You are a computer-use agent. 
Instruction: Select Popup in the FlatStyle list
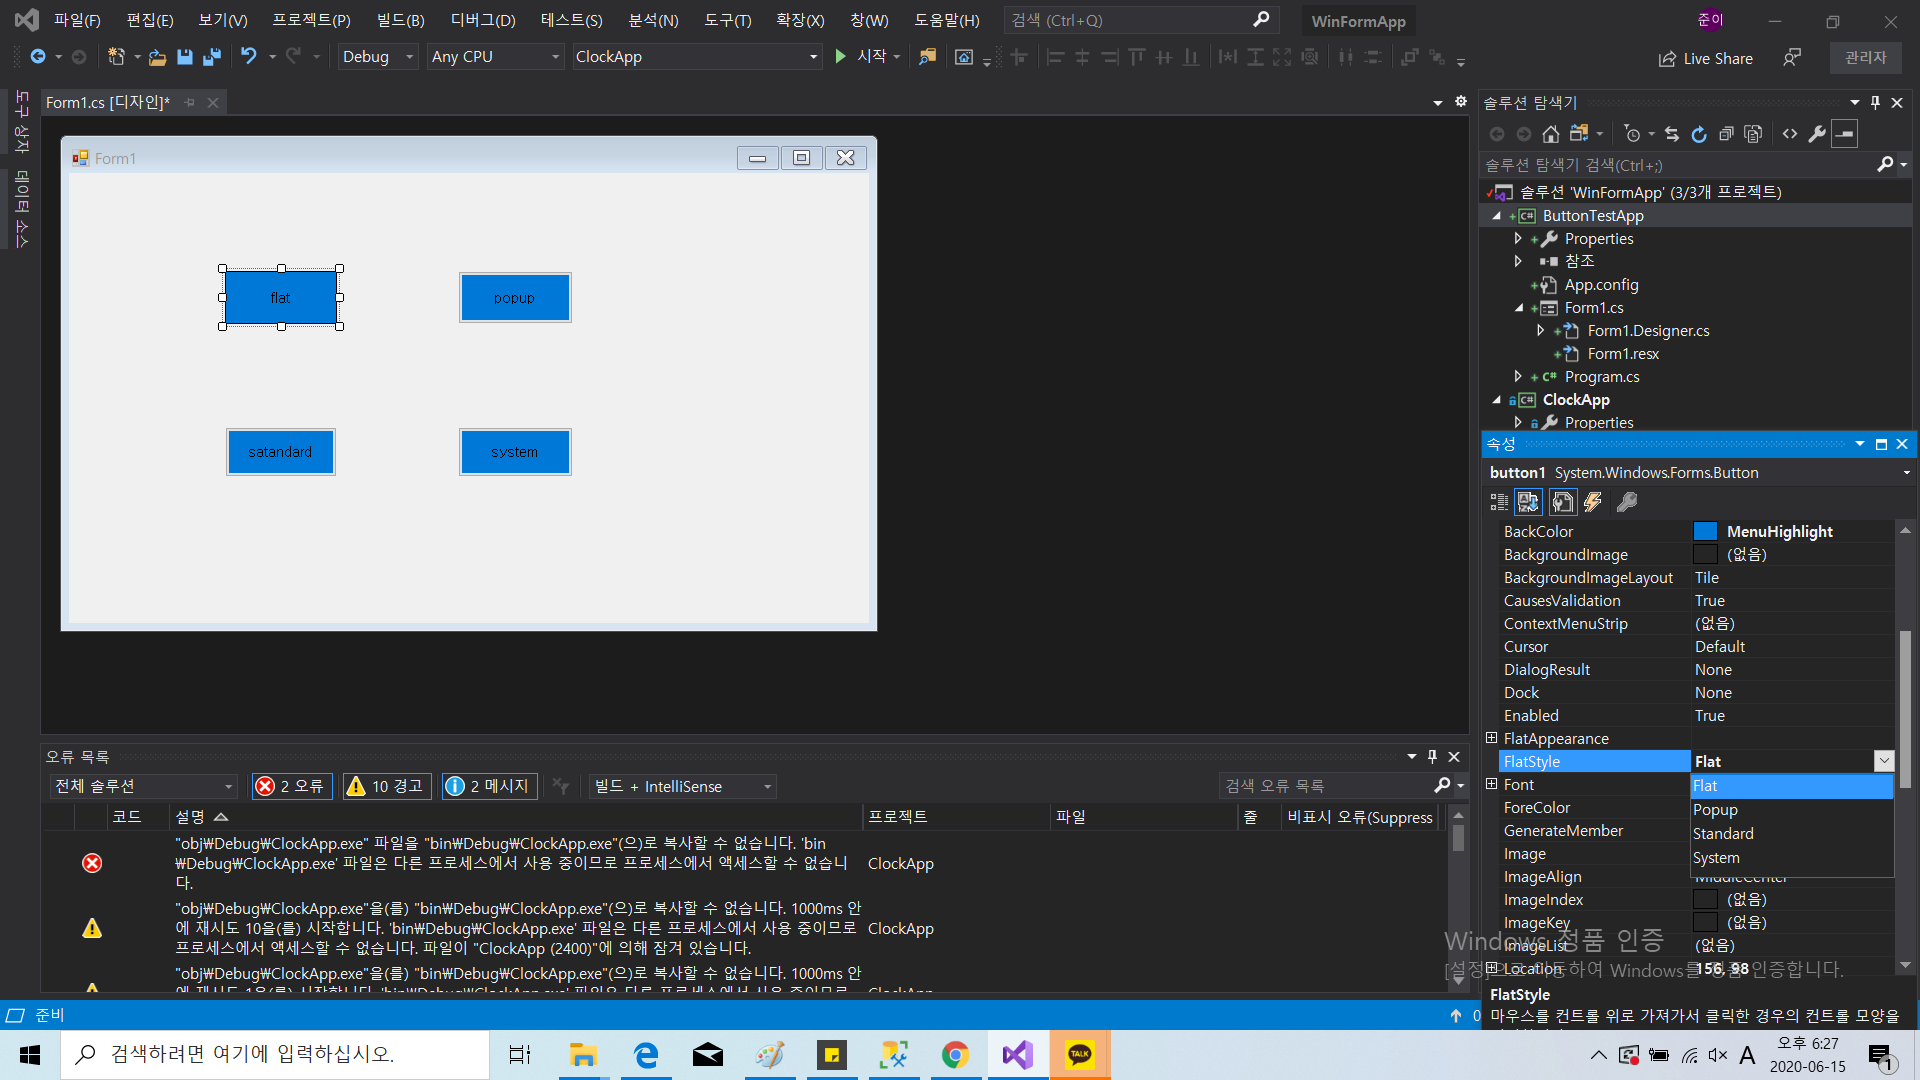pyautogui.click(x=1792, y=810)
